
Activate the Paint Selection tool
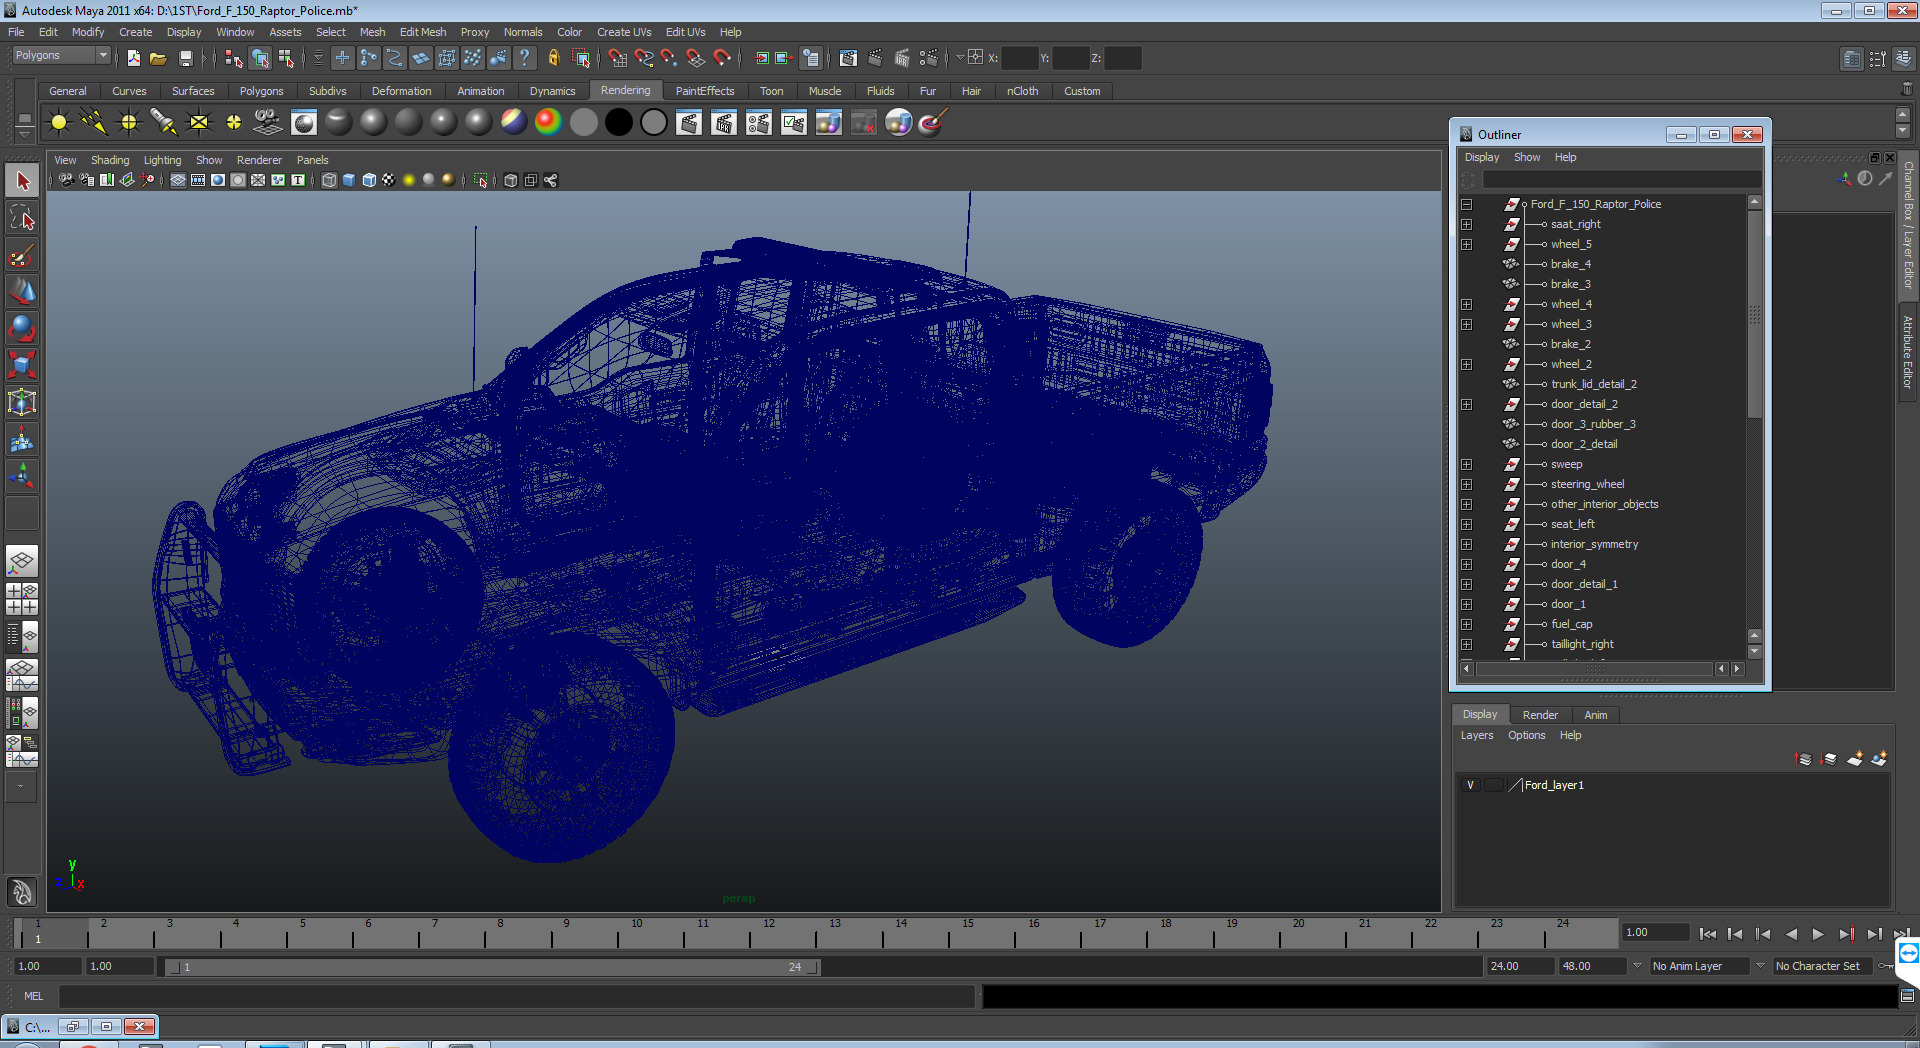(x=22, y=255)
